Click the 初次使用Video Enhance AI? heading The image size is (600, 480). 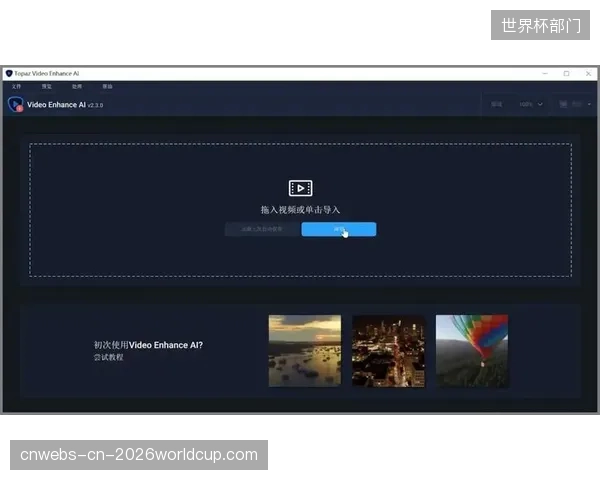(x=148, y=345)
